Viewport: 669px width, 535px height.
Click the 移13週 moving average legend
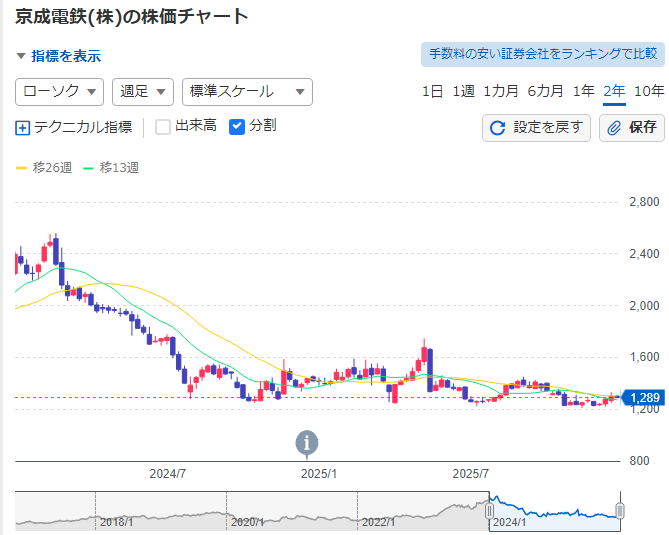[111, 168]
